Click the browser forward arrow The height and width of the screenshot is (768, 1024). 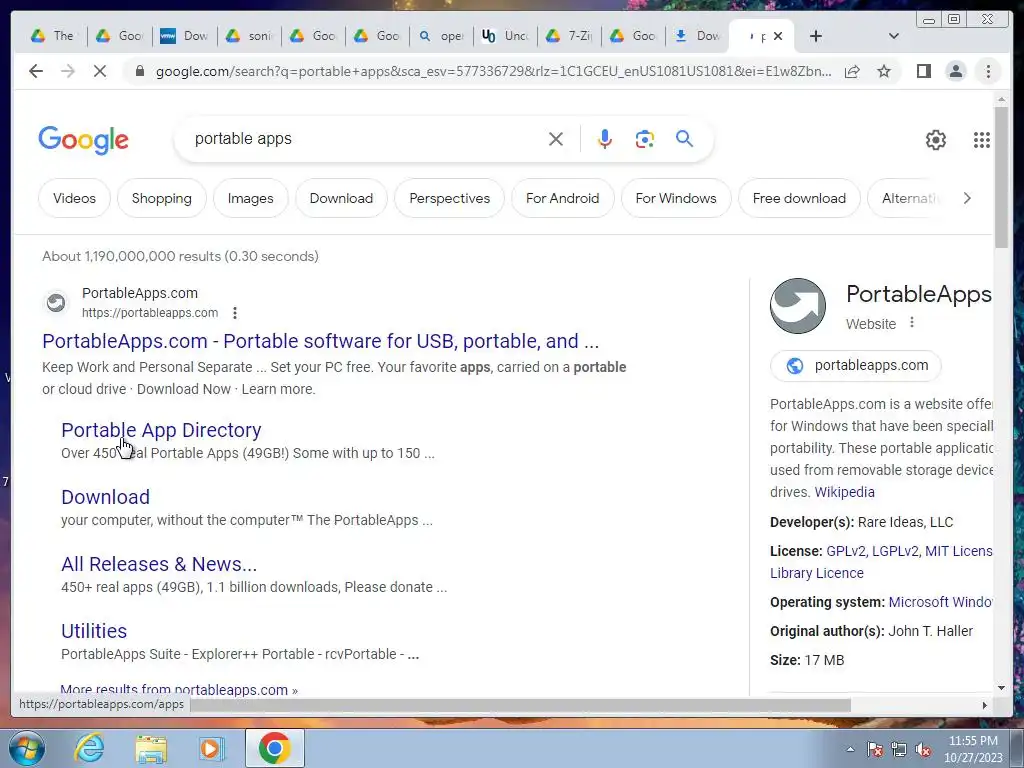coord(68,71)
